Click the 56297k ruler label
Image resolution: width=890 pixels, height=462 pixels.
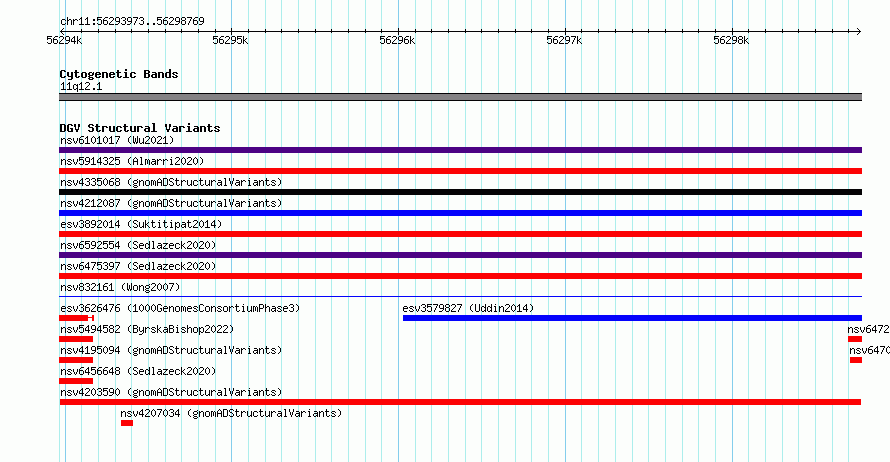pyautogui.click(x=564, y=40)
